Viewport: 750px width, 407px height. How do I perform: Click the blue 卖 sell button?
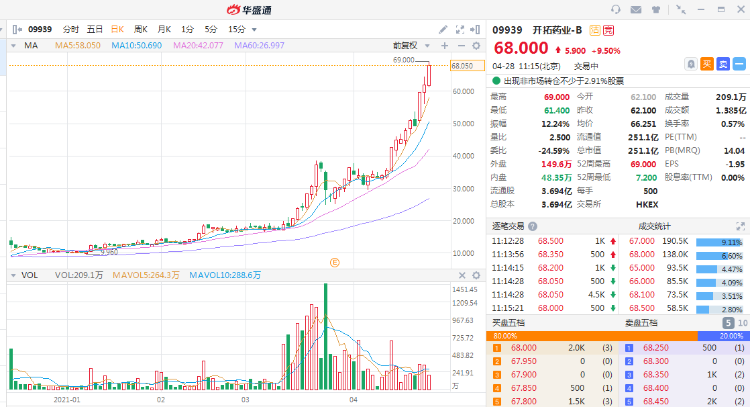click(x=723, y=64)
